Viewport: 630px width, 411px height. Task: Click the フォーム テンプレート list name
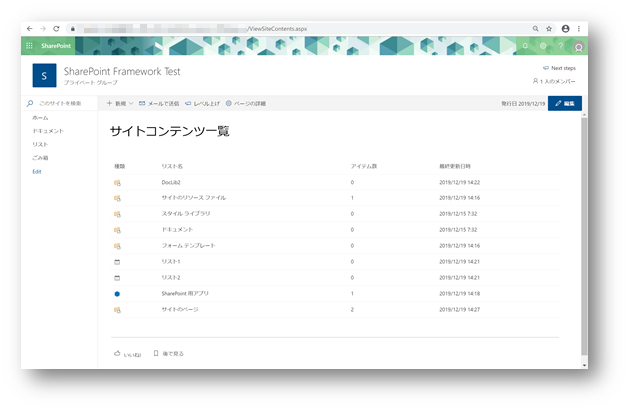click(x=188, y=245)
